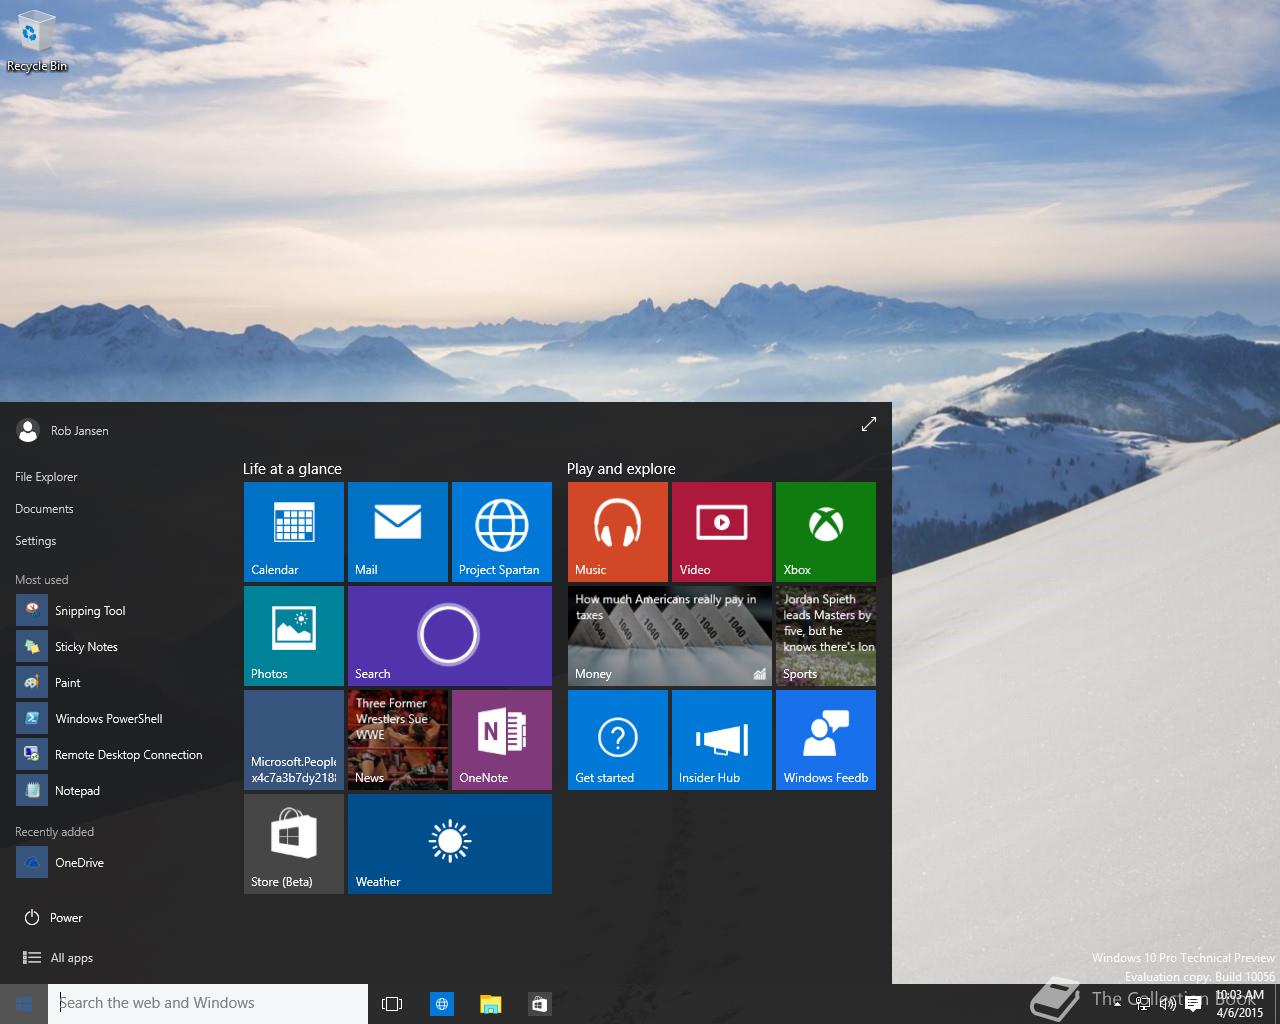Launch the Music tile
1280x1024 pixels.
618,532
